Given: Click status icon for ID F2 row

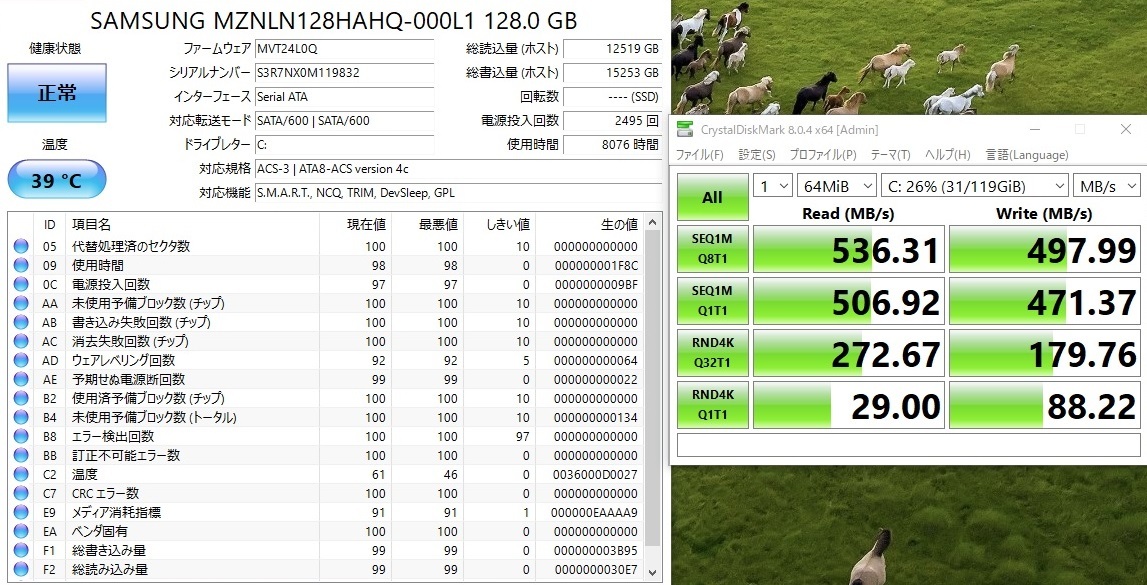Looking at the screenshot, I should (20, 570).
